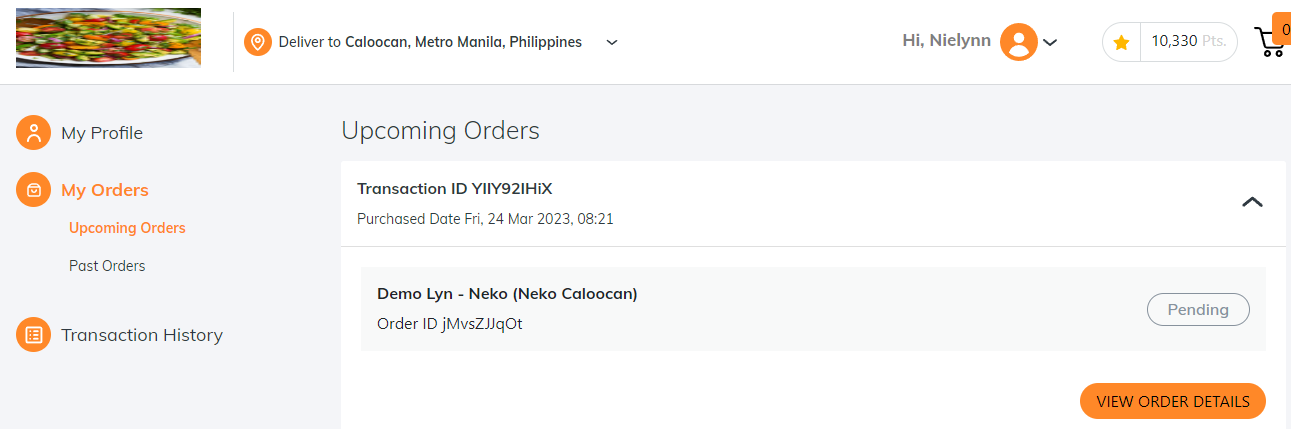Image resolution: width=1291 pixels, height=429 pixels.
Task: Click the Pending status badge
Action: (x=1198, y=310)
